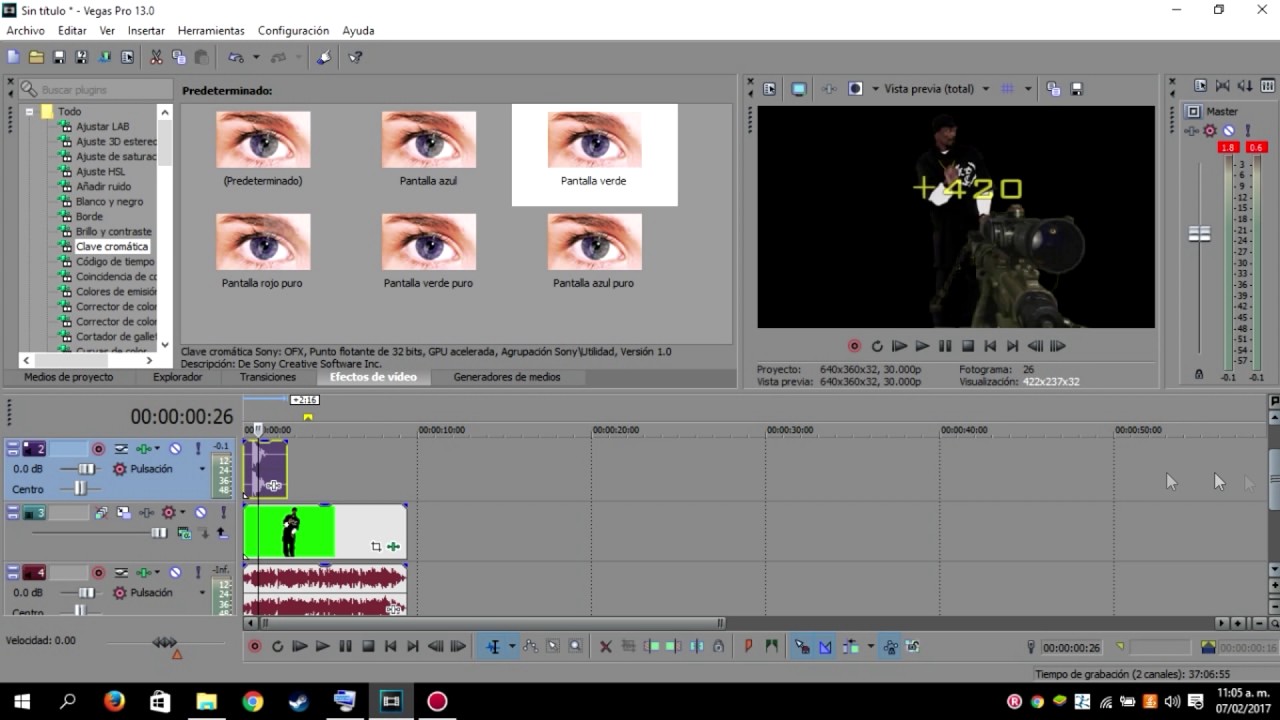The height and width of the screenshot is (720, 1280).
Task: Click the Copy icon in main toolbar
Action: coord(178,57)
